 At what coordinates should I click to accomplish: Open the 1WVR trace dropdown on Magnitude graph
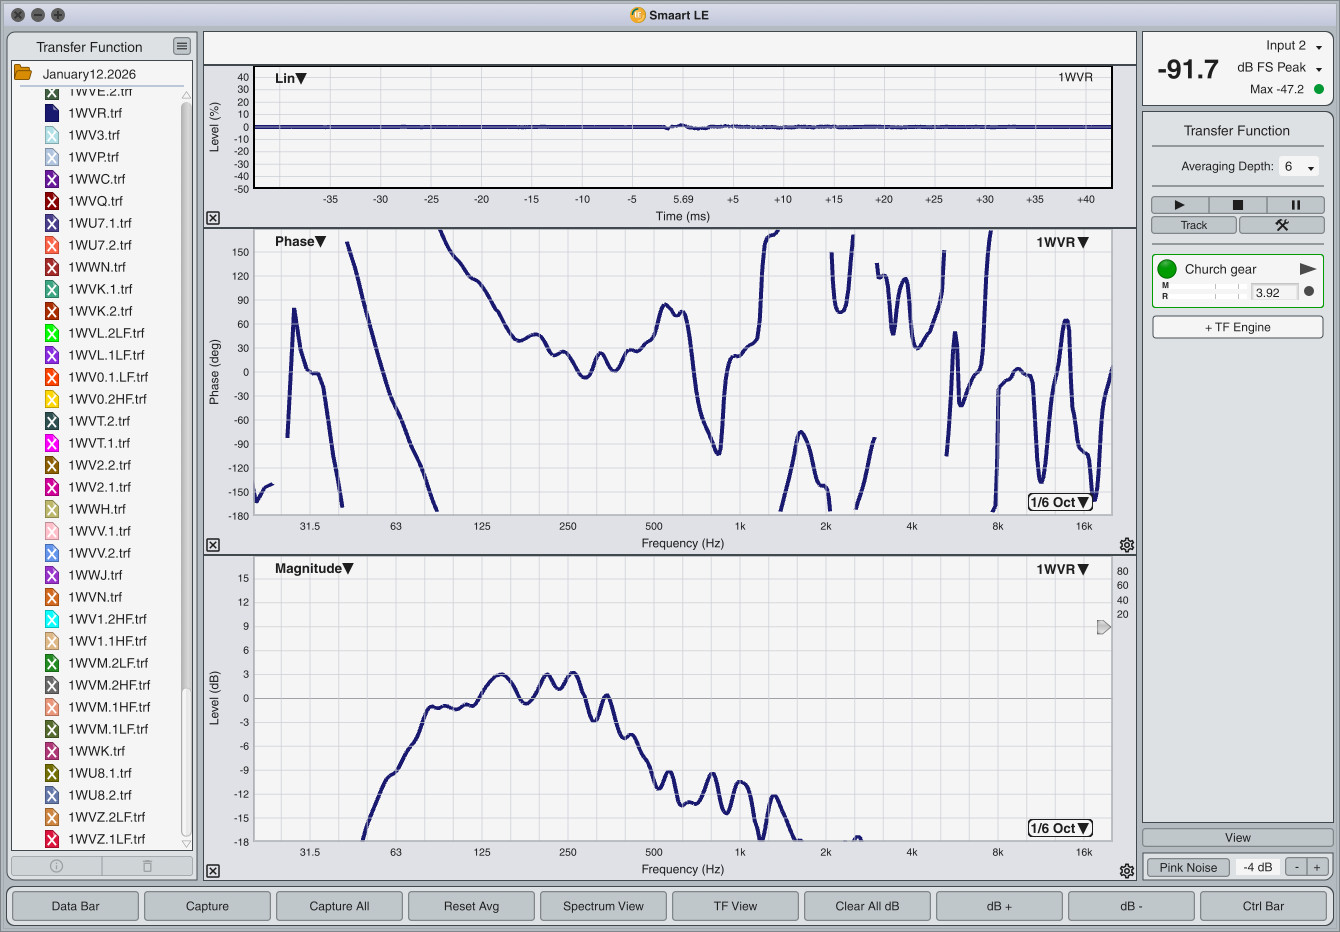1062,569
